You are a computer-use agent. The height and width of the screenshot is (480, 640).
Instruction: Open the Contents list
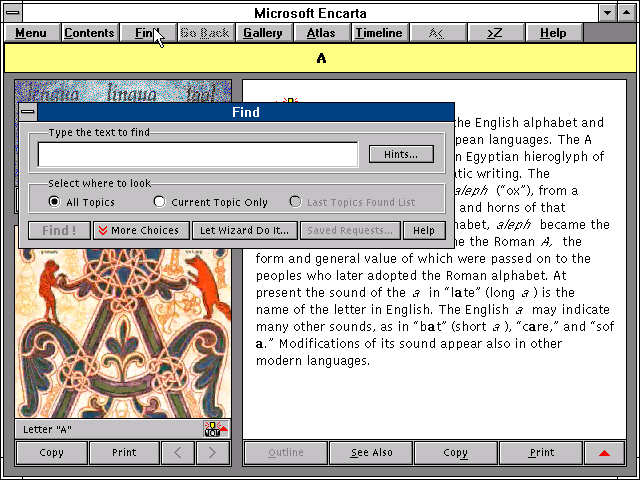click(89, 33)
